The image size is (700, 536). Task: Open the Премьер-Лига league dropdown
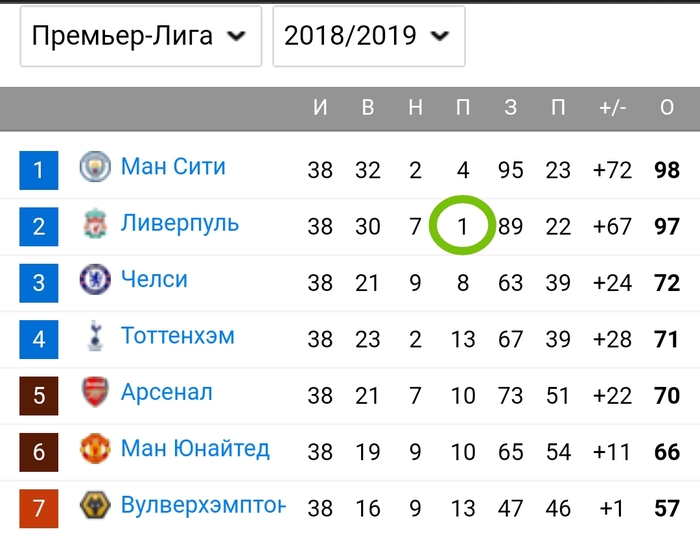[x=141, y=36]
